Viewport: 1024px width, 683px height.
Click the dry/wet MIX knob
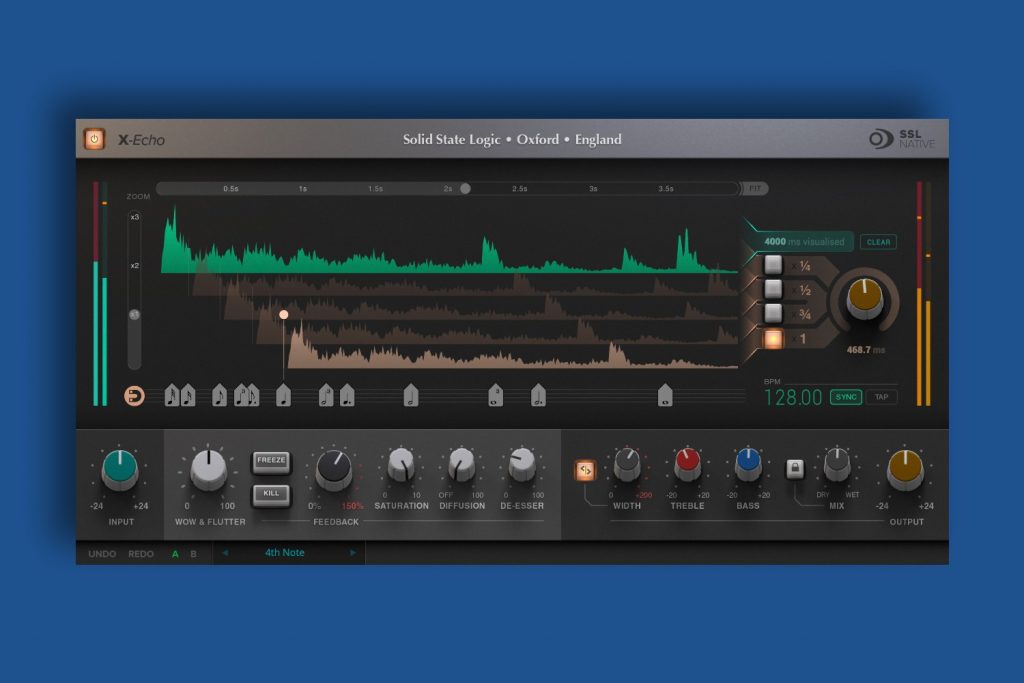[837, 464]
